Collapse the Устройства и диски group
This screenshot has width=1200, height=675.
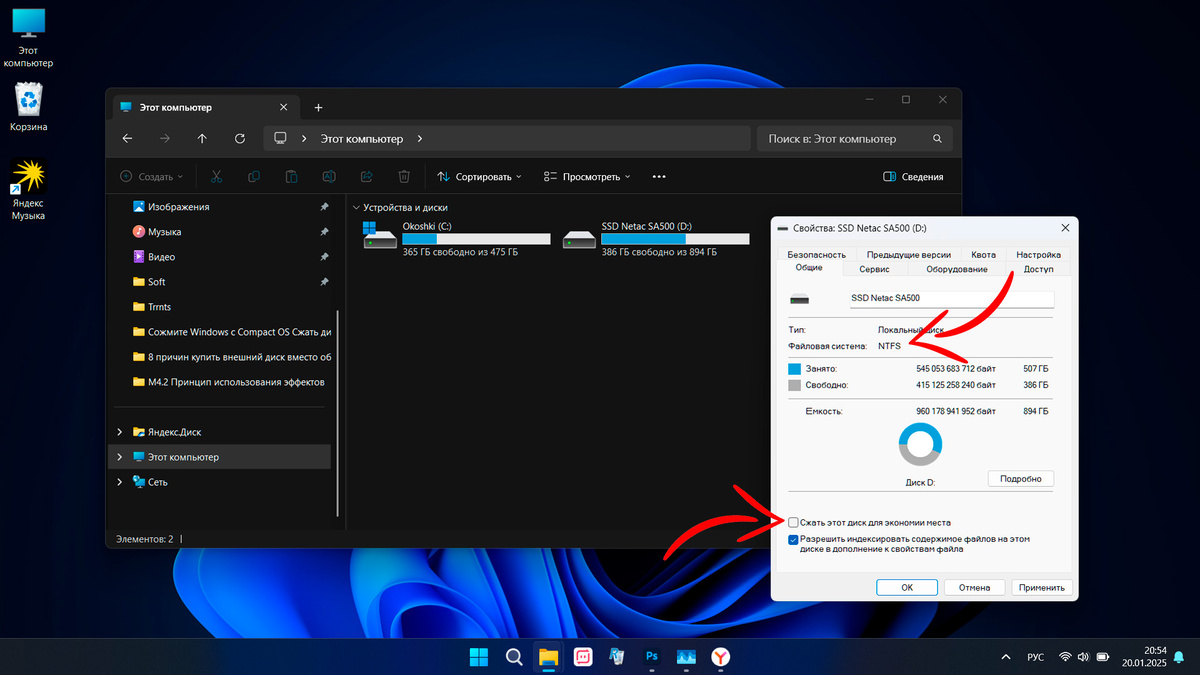pos(356,208)
